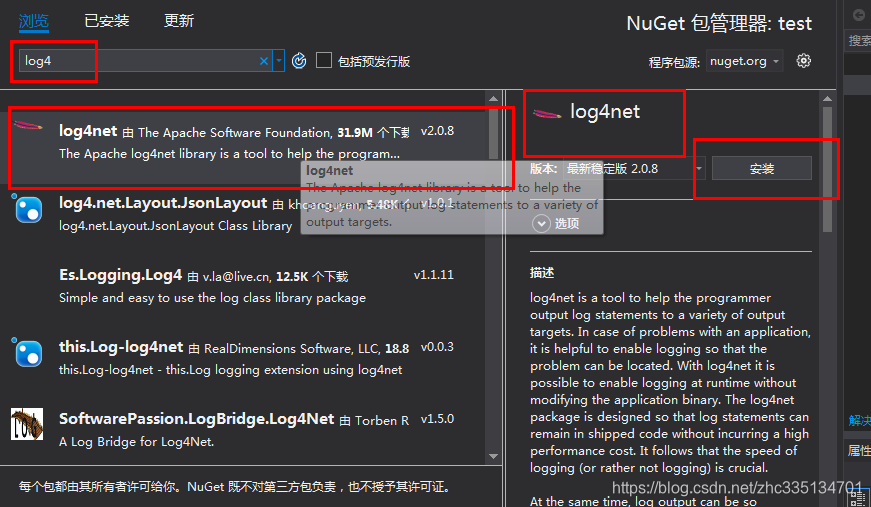The height and width of the screenshot is (507, 871).
Task: Click the this.Log-log4net package icon
Action: pos(28,353)
